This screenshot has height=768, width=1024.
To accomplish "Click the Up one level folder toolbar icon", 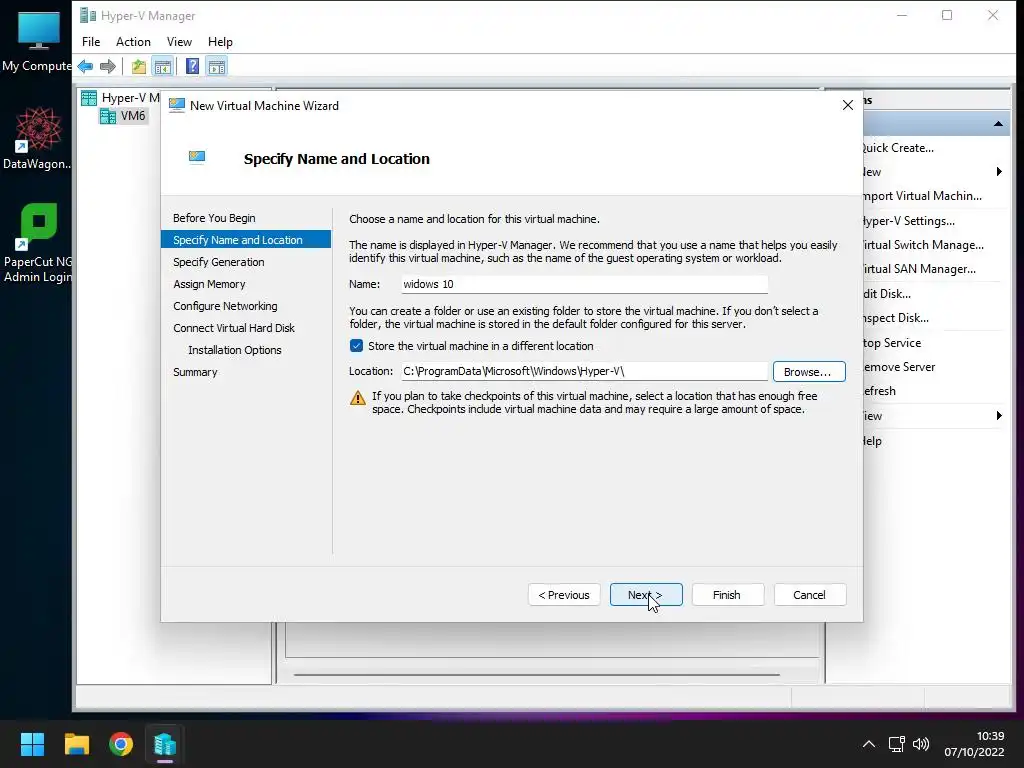I will tap(138, 66).
